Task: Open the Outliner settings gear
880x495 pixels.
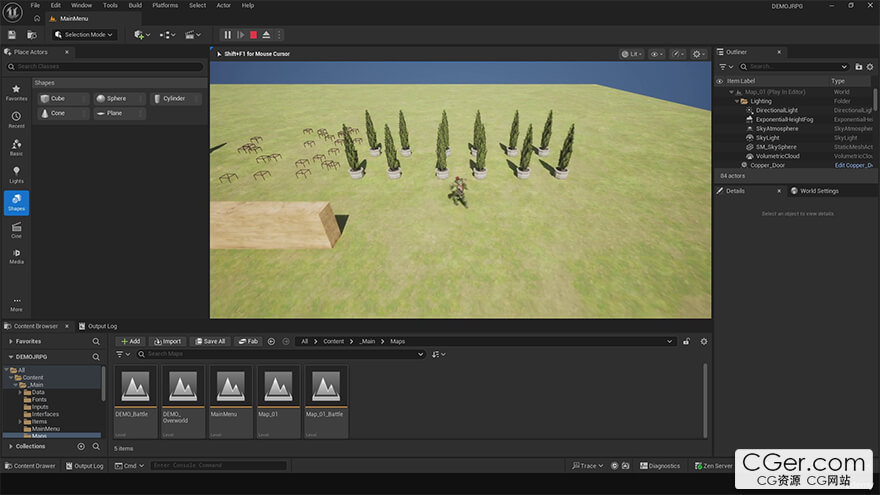Action: (870, 66)
